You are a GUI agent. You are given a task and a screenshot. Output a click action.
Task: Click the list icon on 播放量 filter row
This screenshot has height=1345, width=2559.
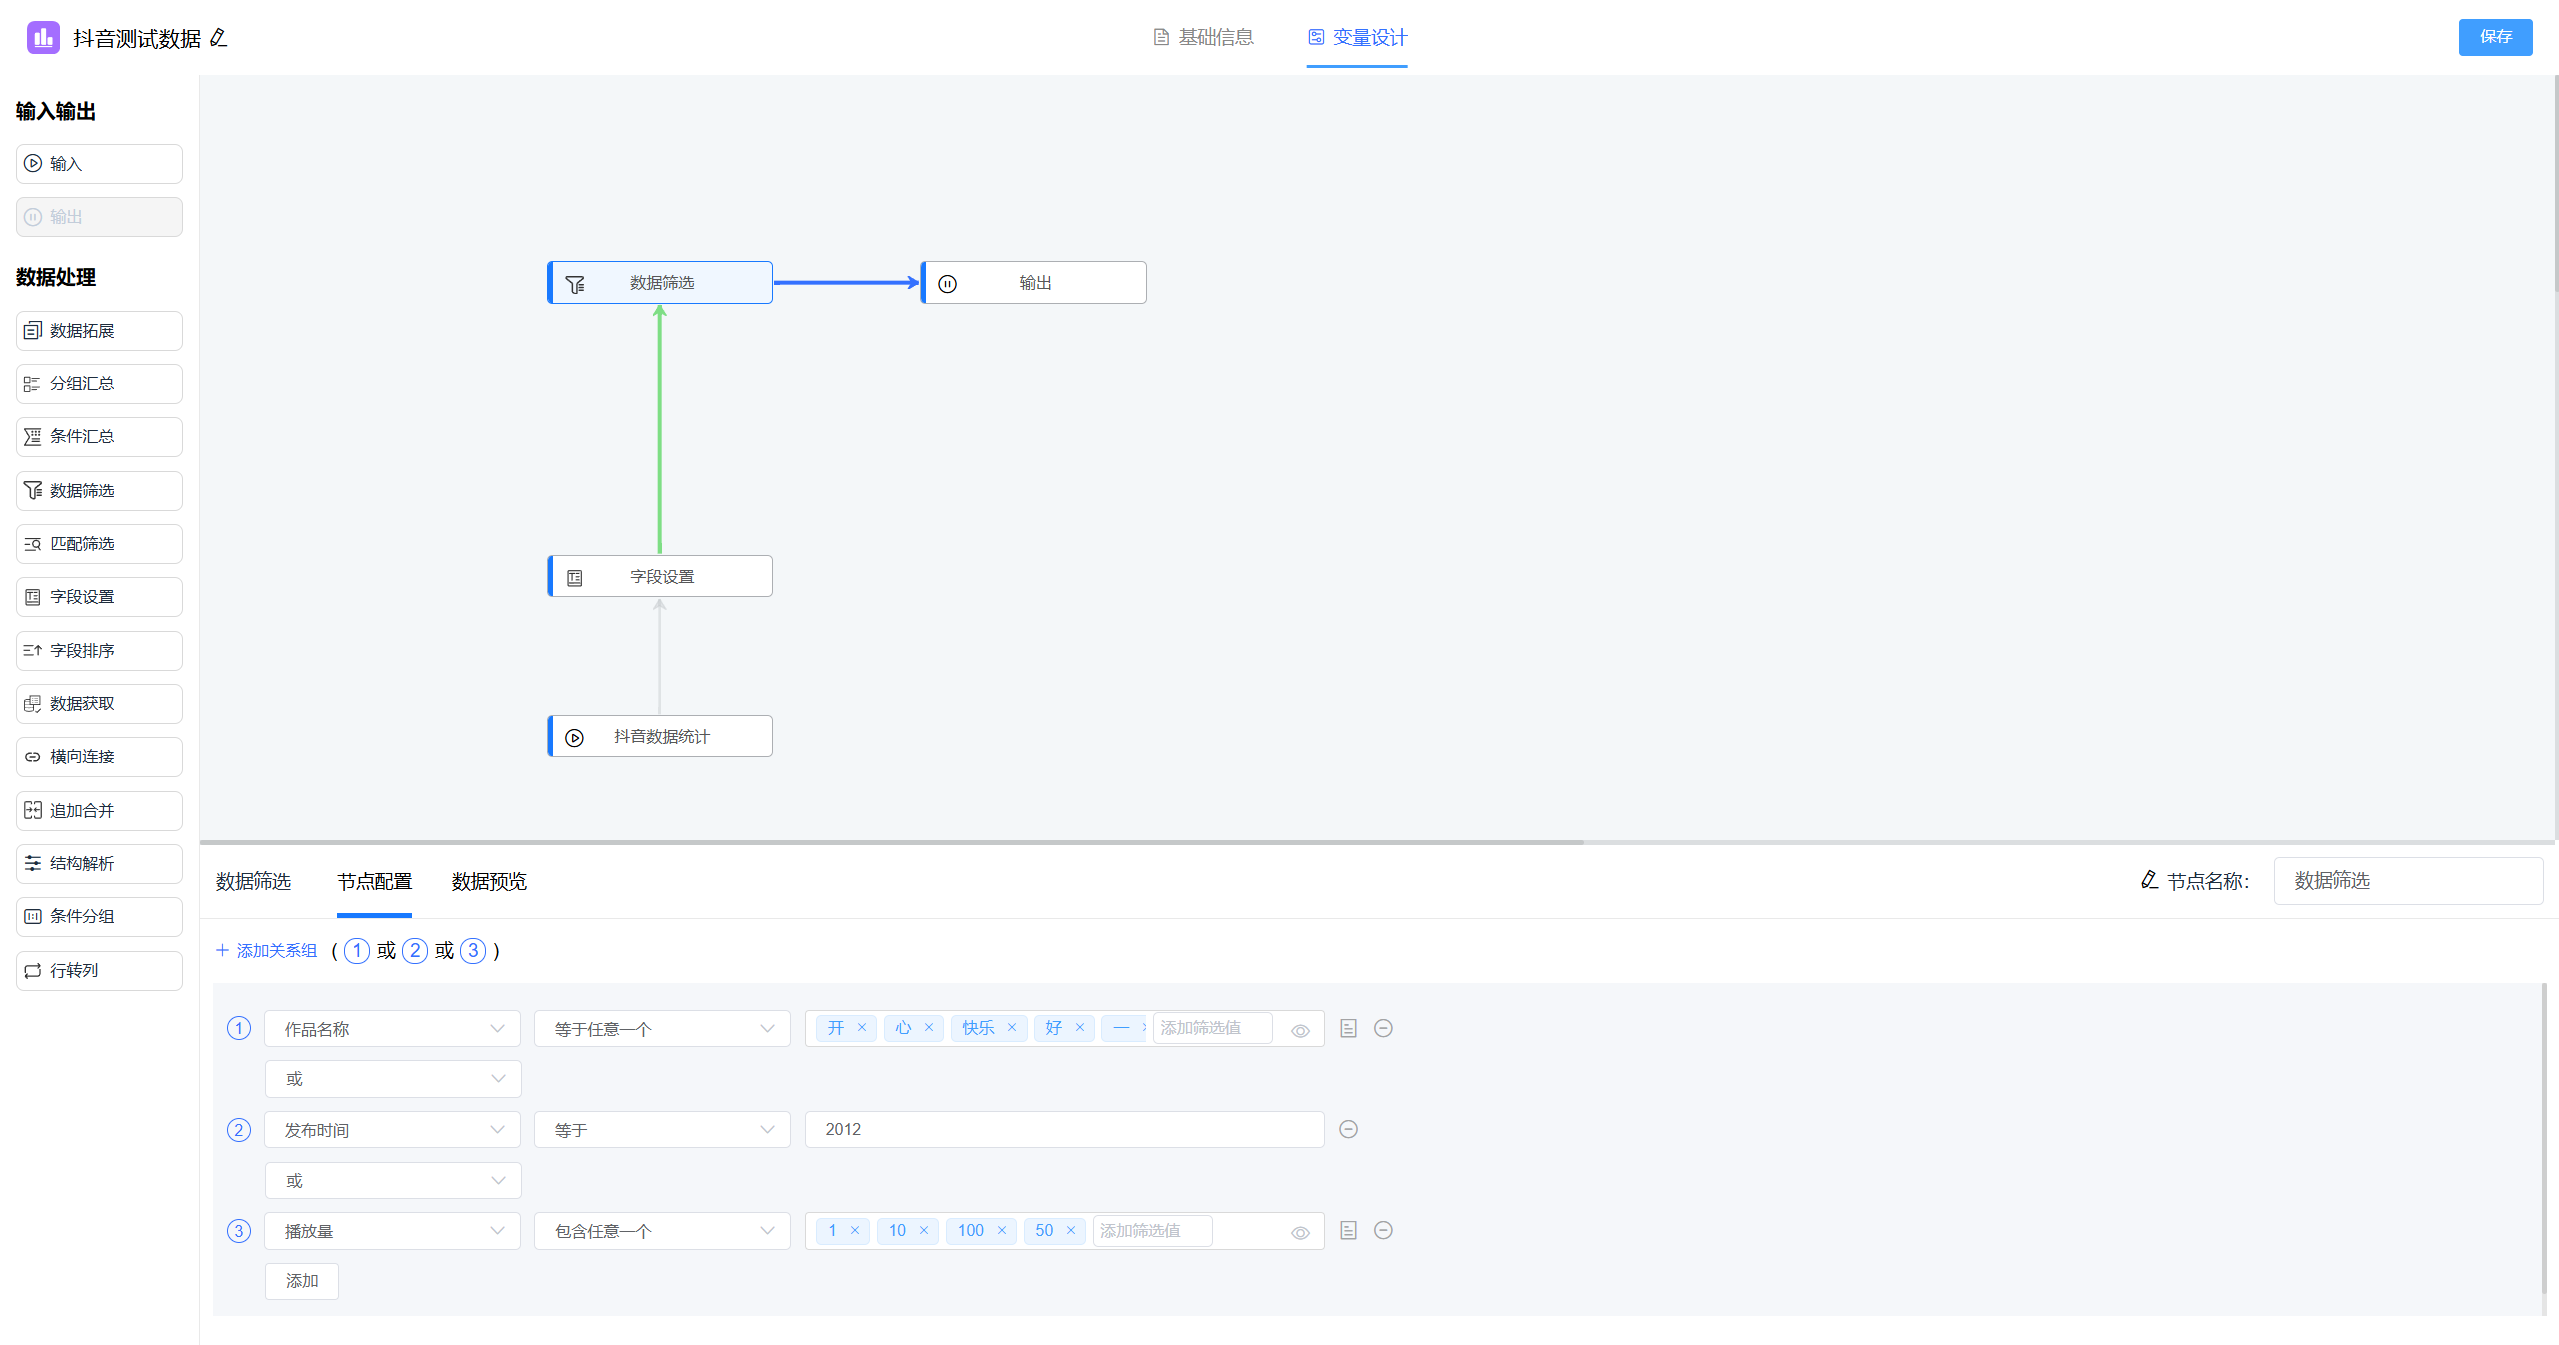tap(1348, 1230)
